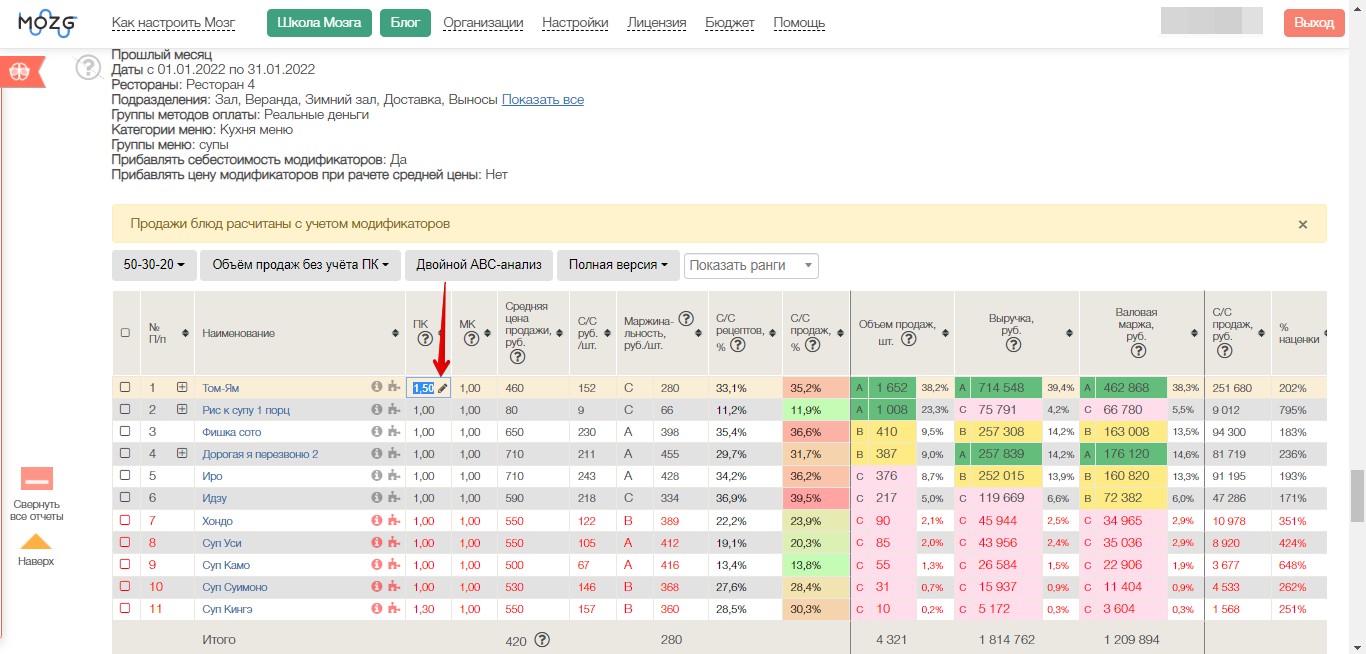Click the help icon under the МК column header

point(470,340)
